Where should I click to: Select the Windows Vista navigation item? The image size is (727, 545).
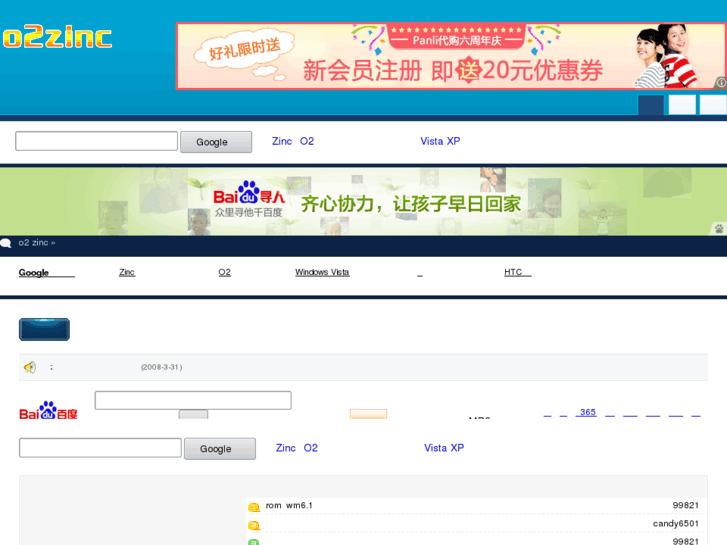coord(322,272)
